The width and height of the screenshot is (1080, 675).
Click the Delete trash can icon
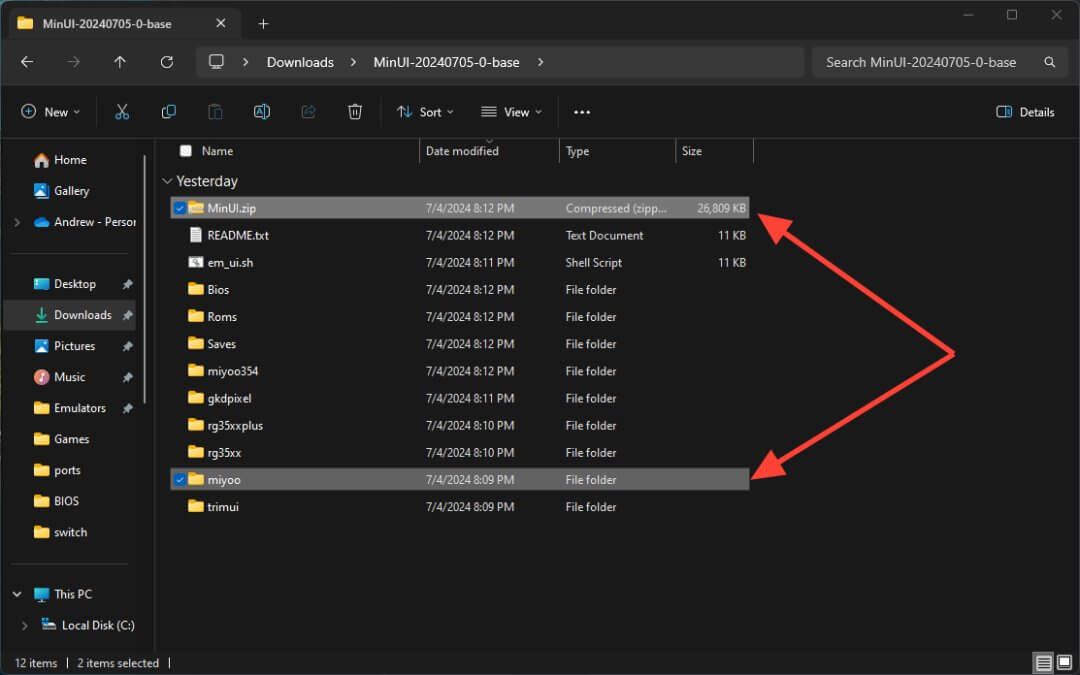pos(355,112)
